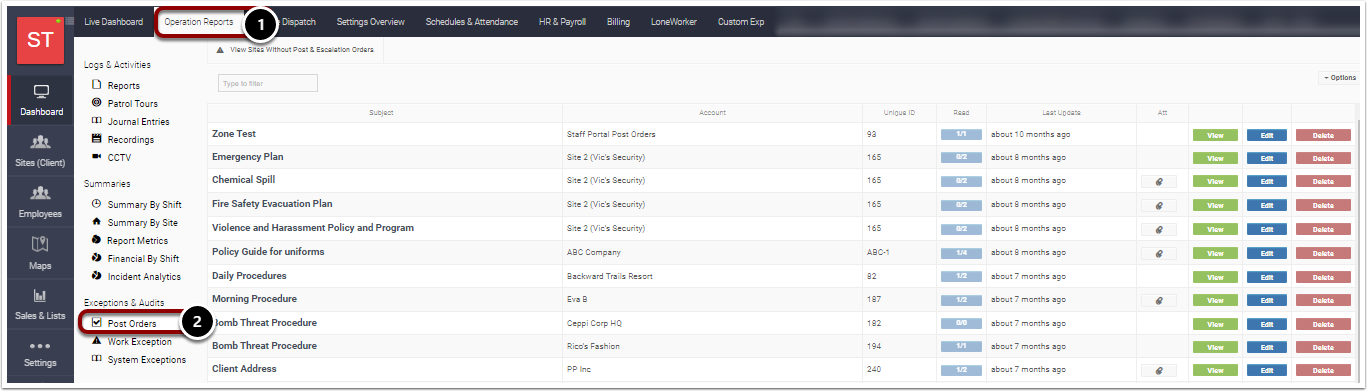Click attachment icon for Fire Safety Evacuation Plan

[1159, 205]
